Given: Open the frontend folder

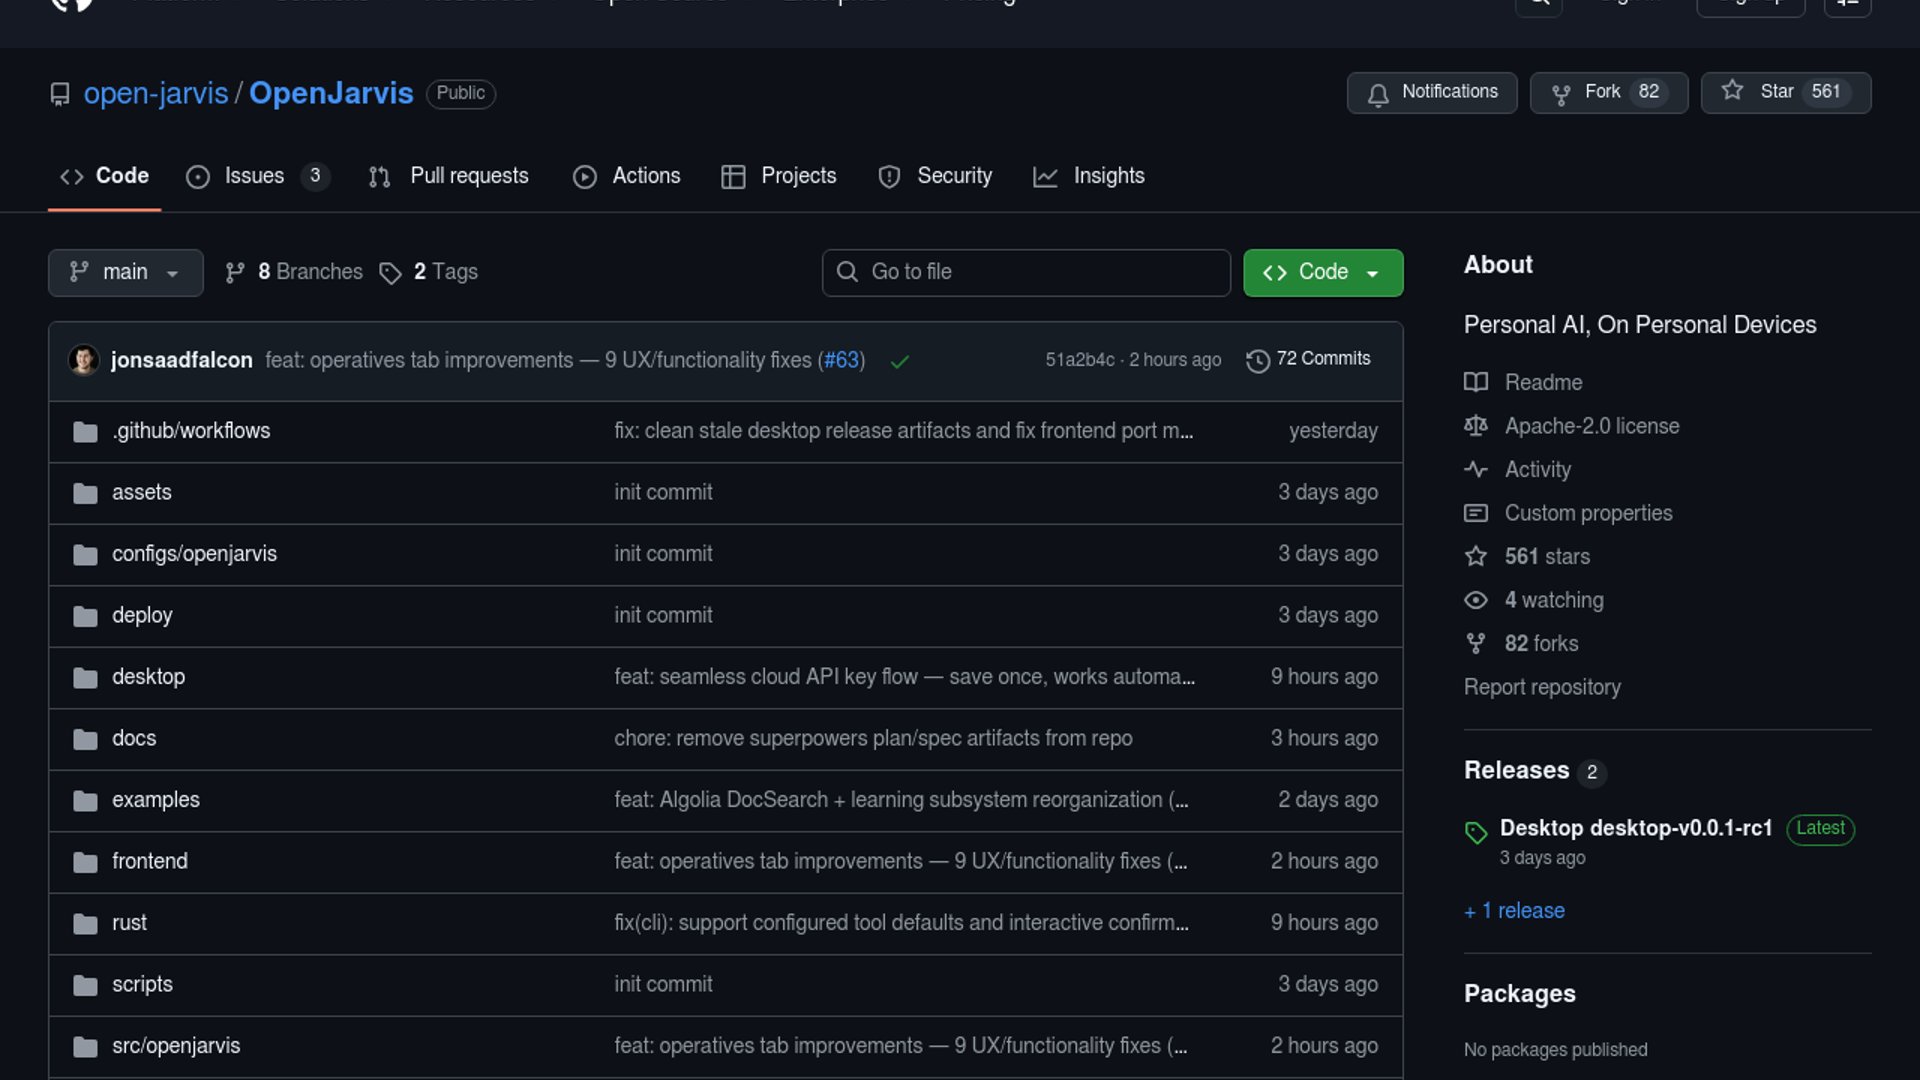Looking at the screenshot, I should [149, 861].
